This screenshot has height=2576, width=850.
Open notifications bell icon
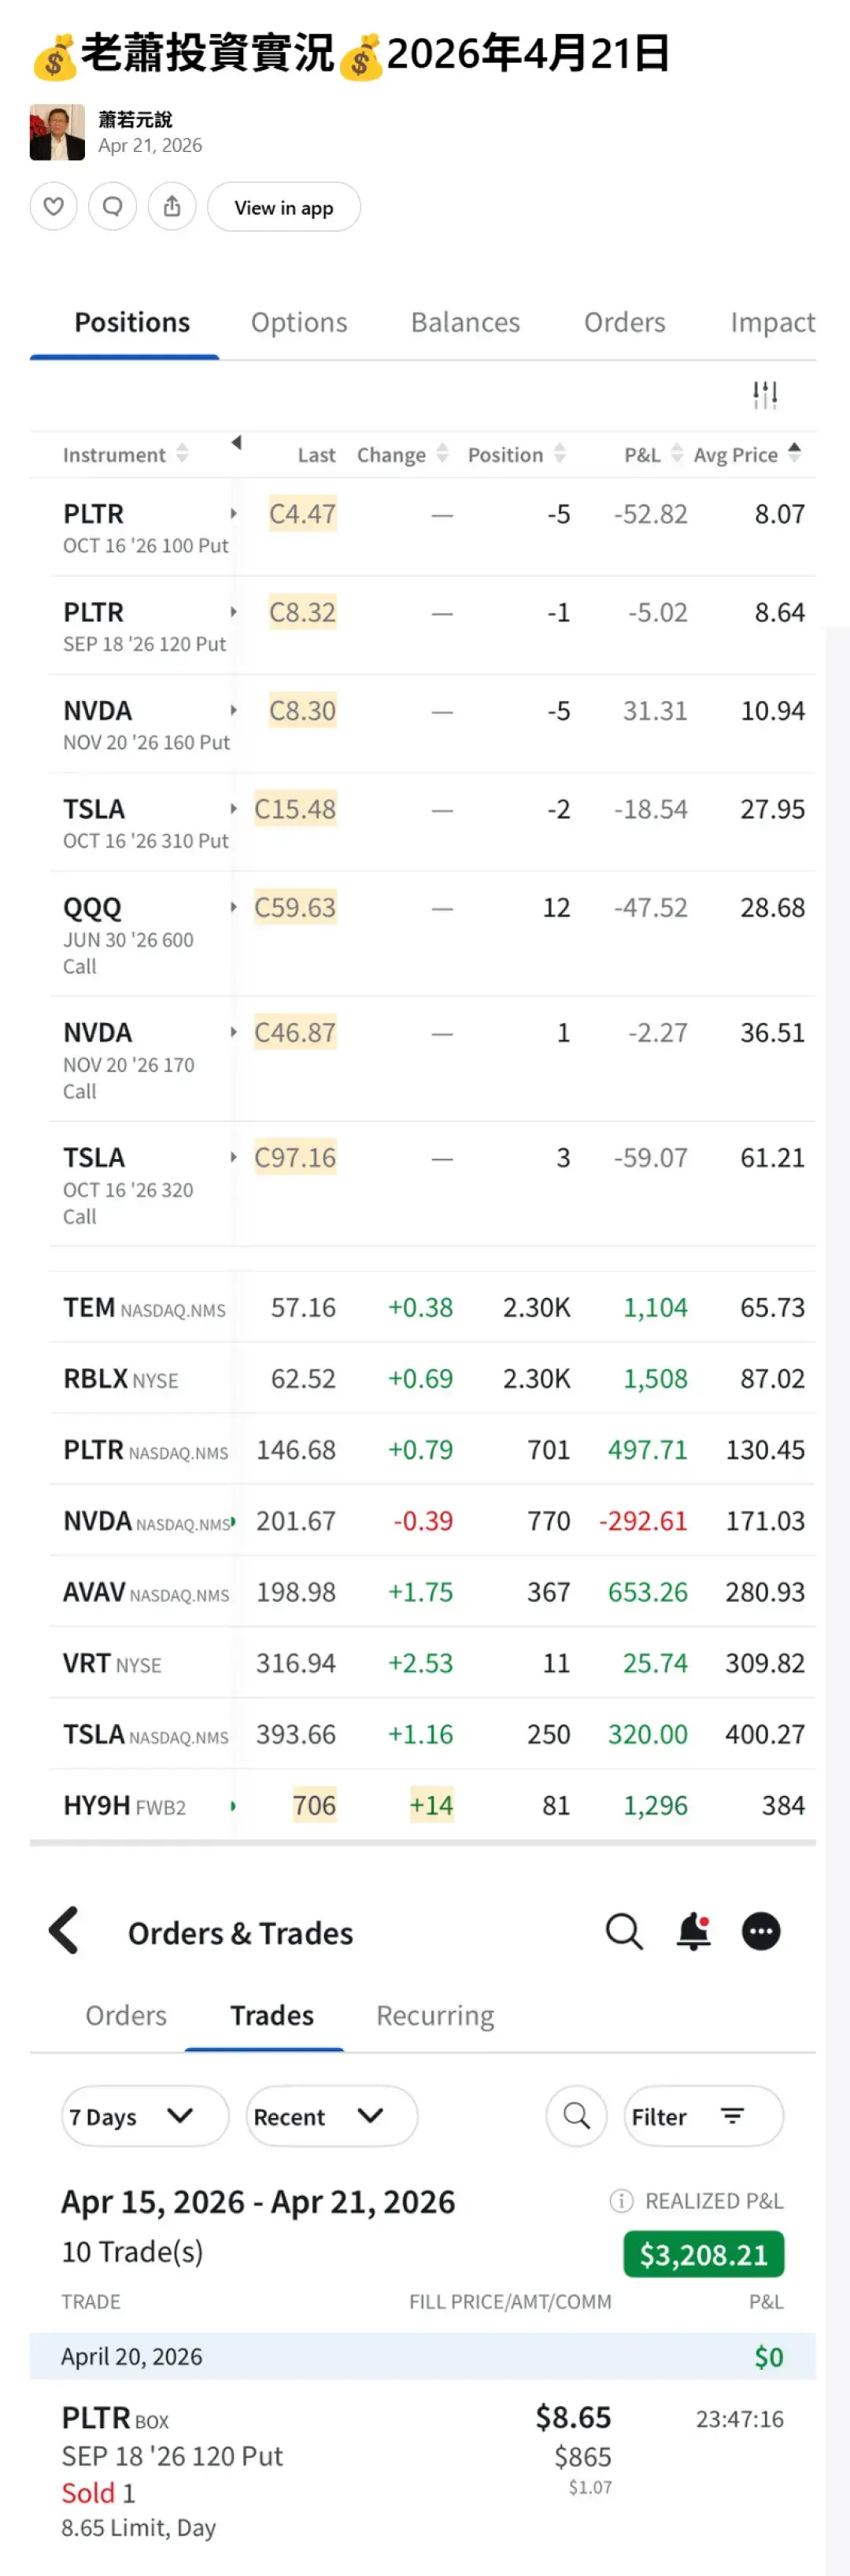click(x=694, y=1931)
